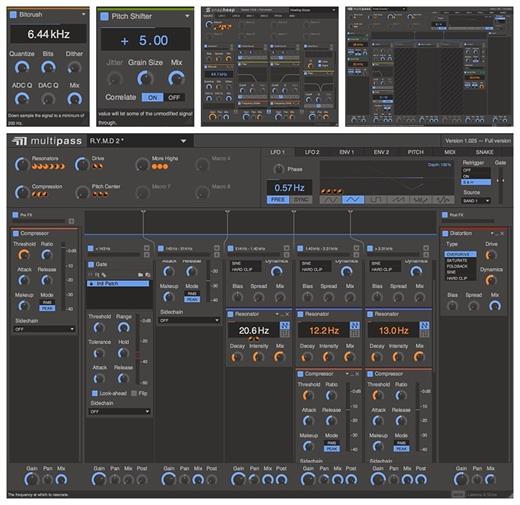
Task: Select the square LFO waveform icon
Action: click(376, 200)
